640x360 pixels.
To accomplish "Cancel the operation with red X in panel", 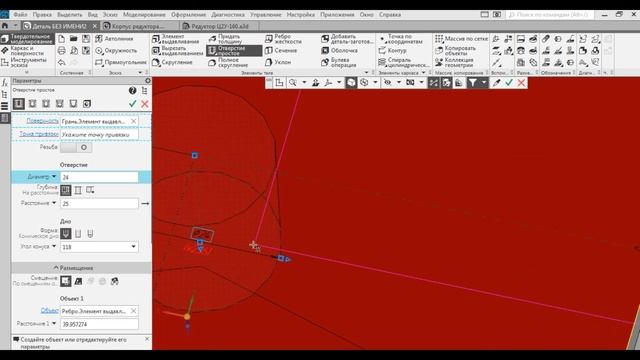I will [x=145, y=104].
